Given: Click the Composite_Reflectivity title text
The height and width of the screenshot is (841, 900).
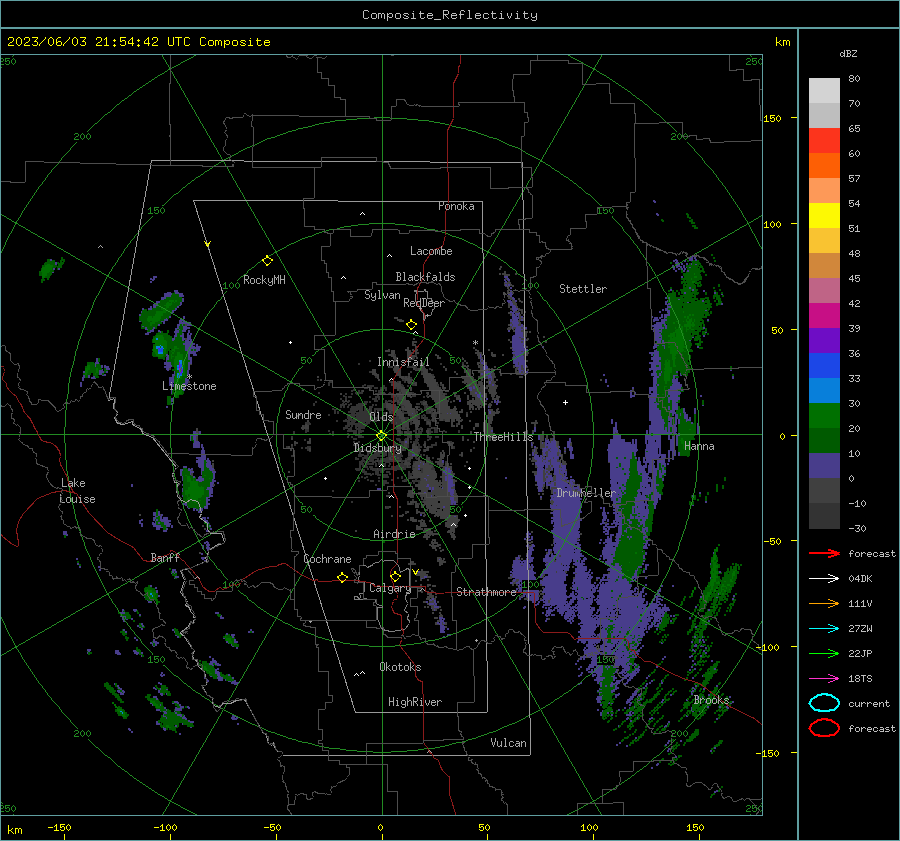Looking at the screenshot, I should click(x=449, y=15).
